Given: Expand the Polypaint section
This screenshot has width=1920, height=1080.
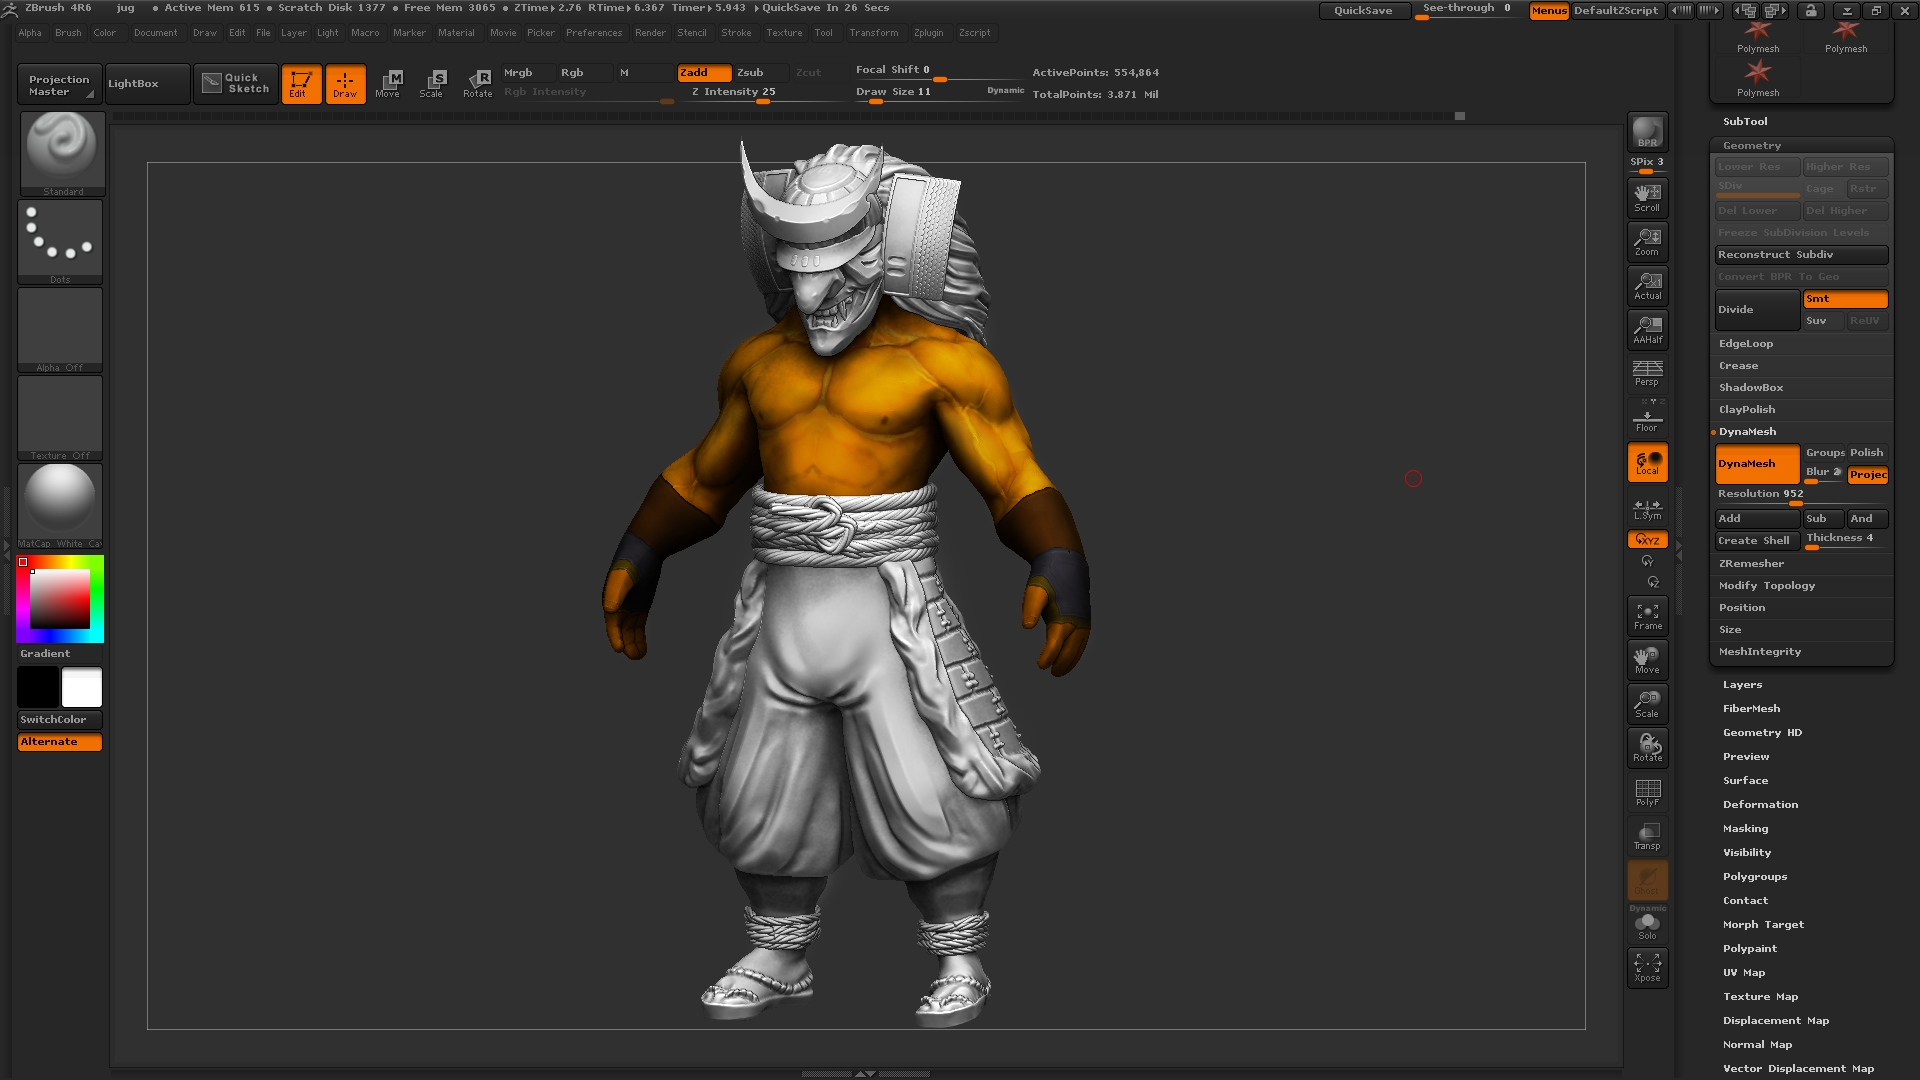Looking at the screenshot, I should pyautogui.click(x=1750, y=949).
